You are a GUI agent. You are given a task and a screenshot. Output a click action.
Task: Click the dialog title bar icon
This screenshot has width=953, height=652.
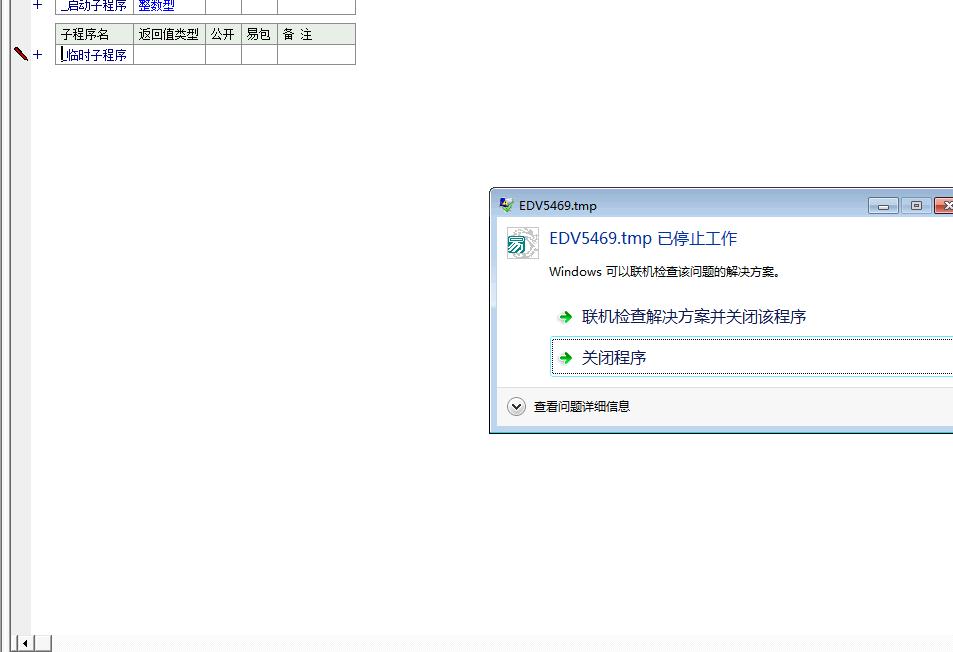[506, 205]
